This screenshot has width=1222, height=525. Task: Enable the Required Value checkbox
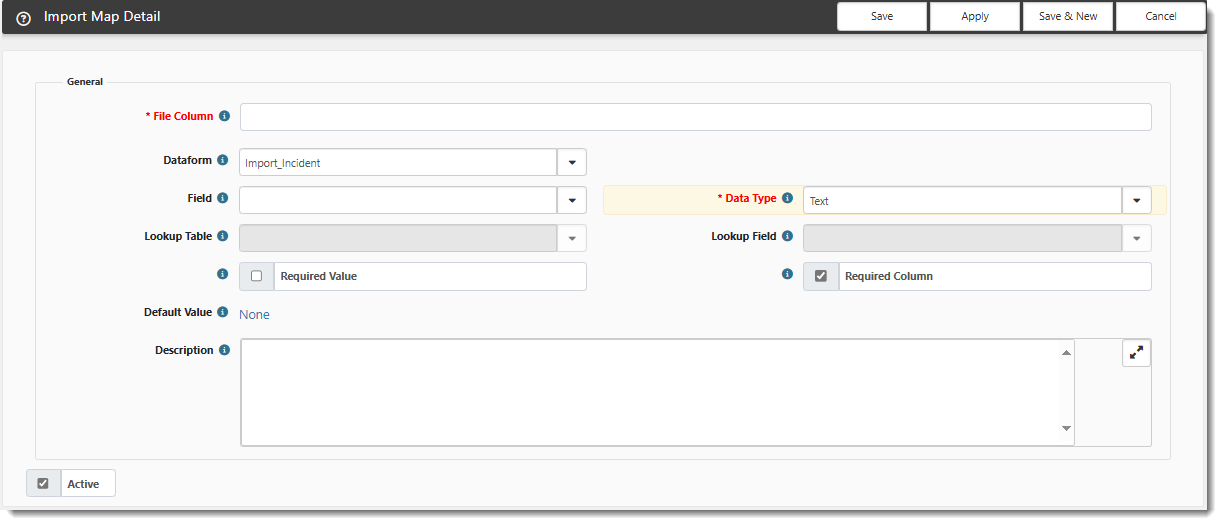pyautogui.click(x=256, y=276)
